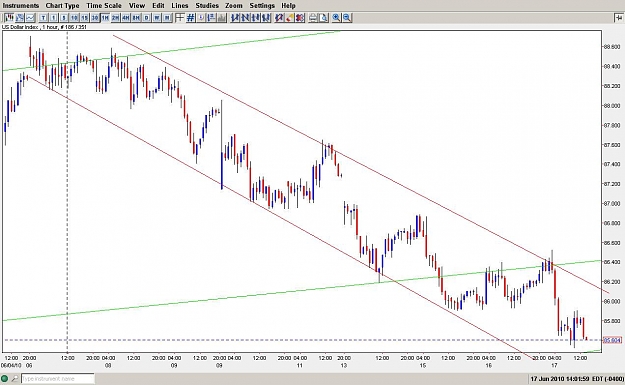Switch to 5 minute time scale

64,18
